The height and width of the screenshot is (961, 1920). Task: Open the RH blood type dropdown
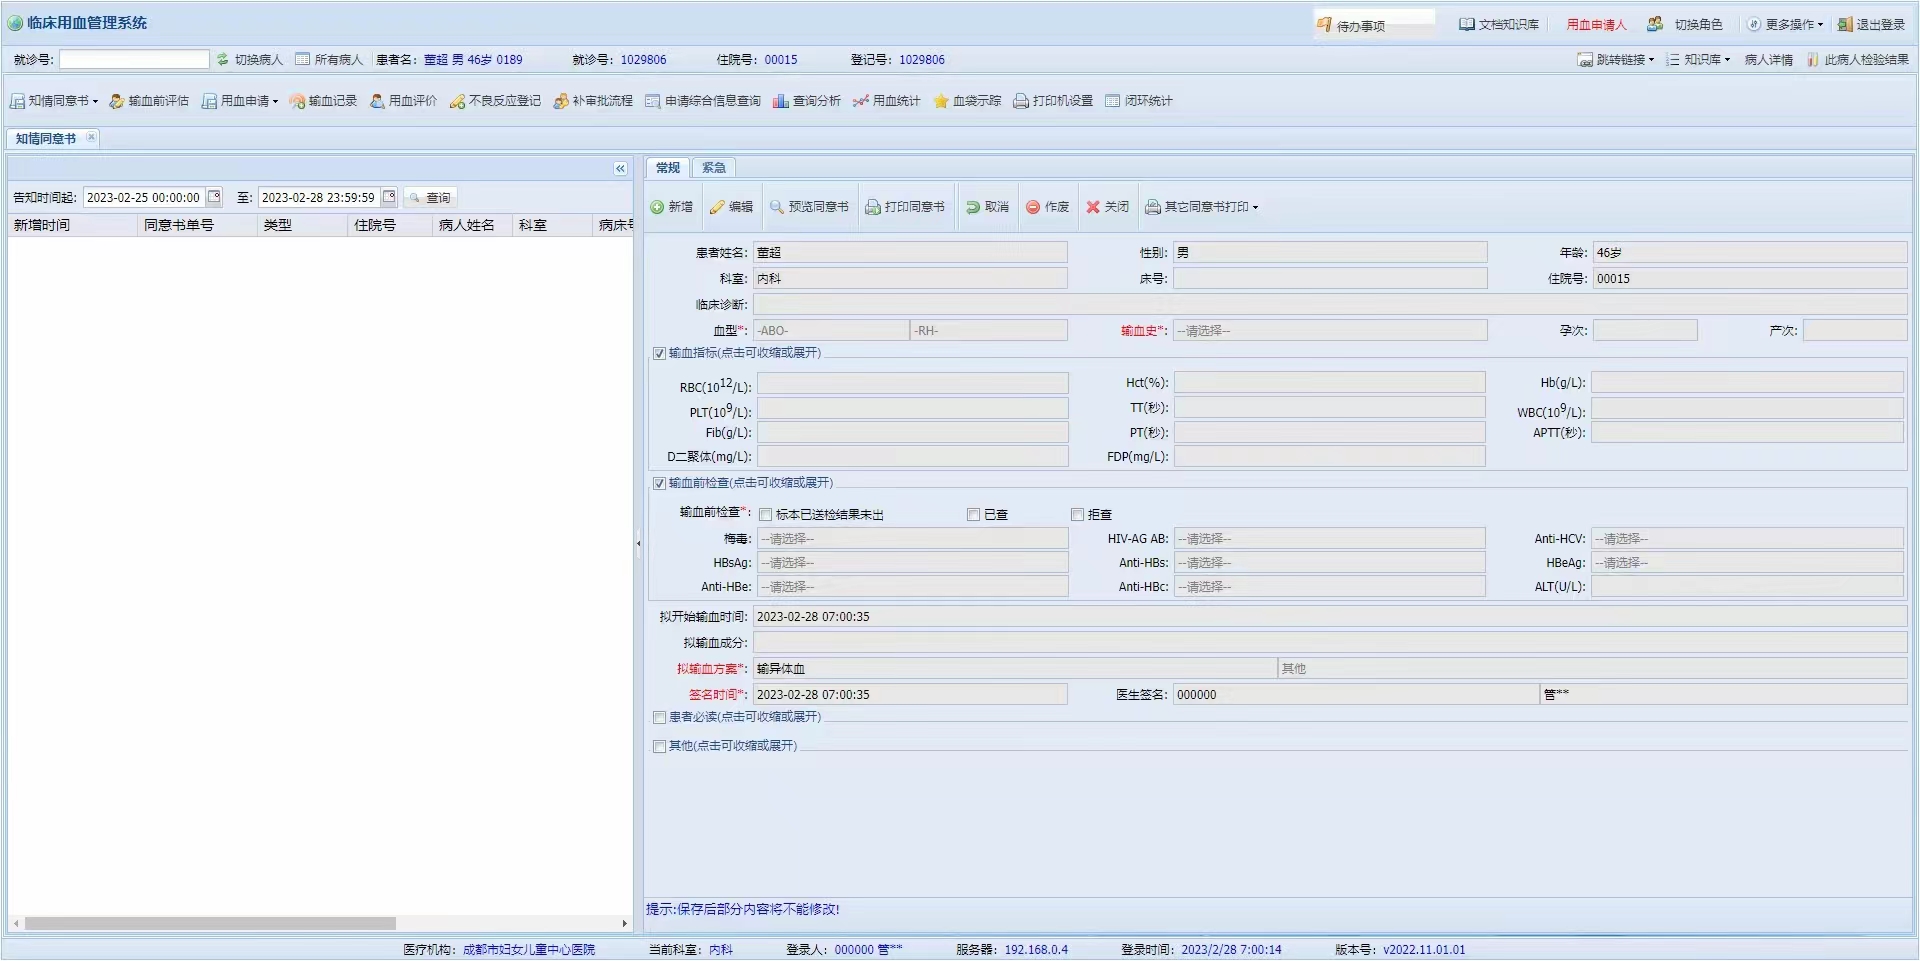click(x=989, y=331)
